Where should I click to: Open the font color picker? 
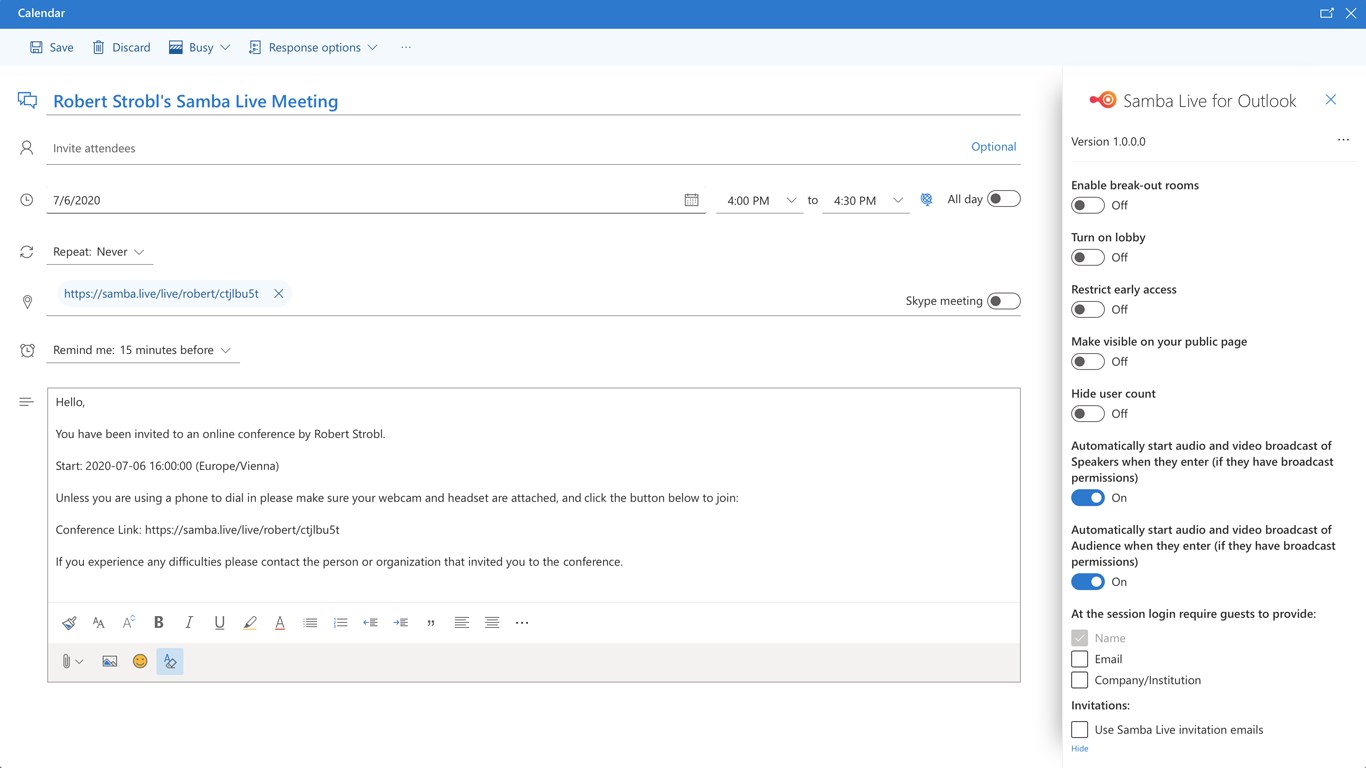pyautogui.click(x=280, y=622)
